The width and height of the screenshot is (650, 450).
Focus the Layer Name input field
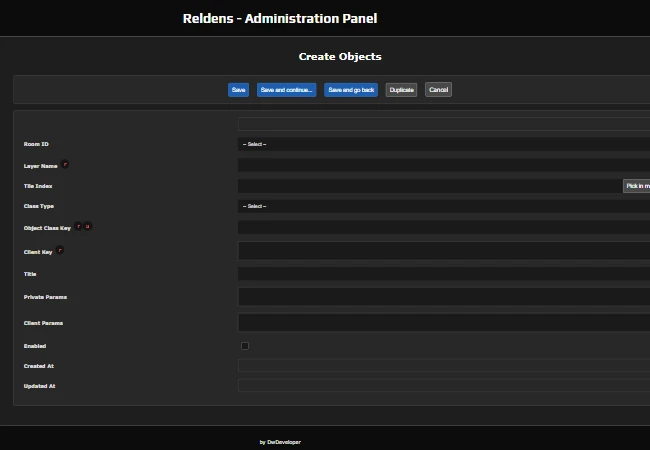click(x=444, y=165)
